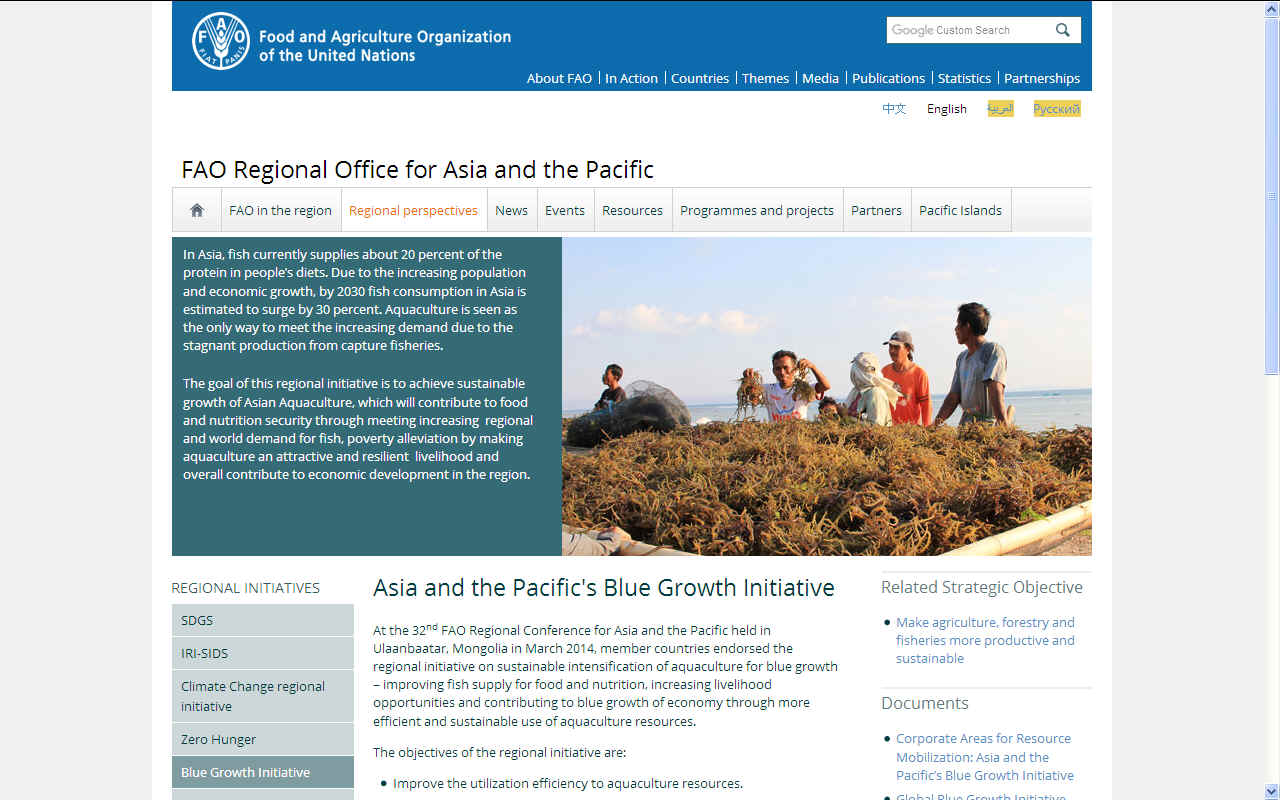
Task: Click the scrollbar down arrow
Action: [1272, 792]
